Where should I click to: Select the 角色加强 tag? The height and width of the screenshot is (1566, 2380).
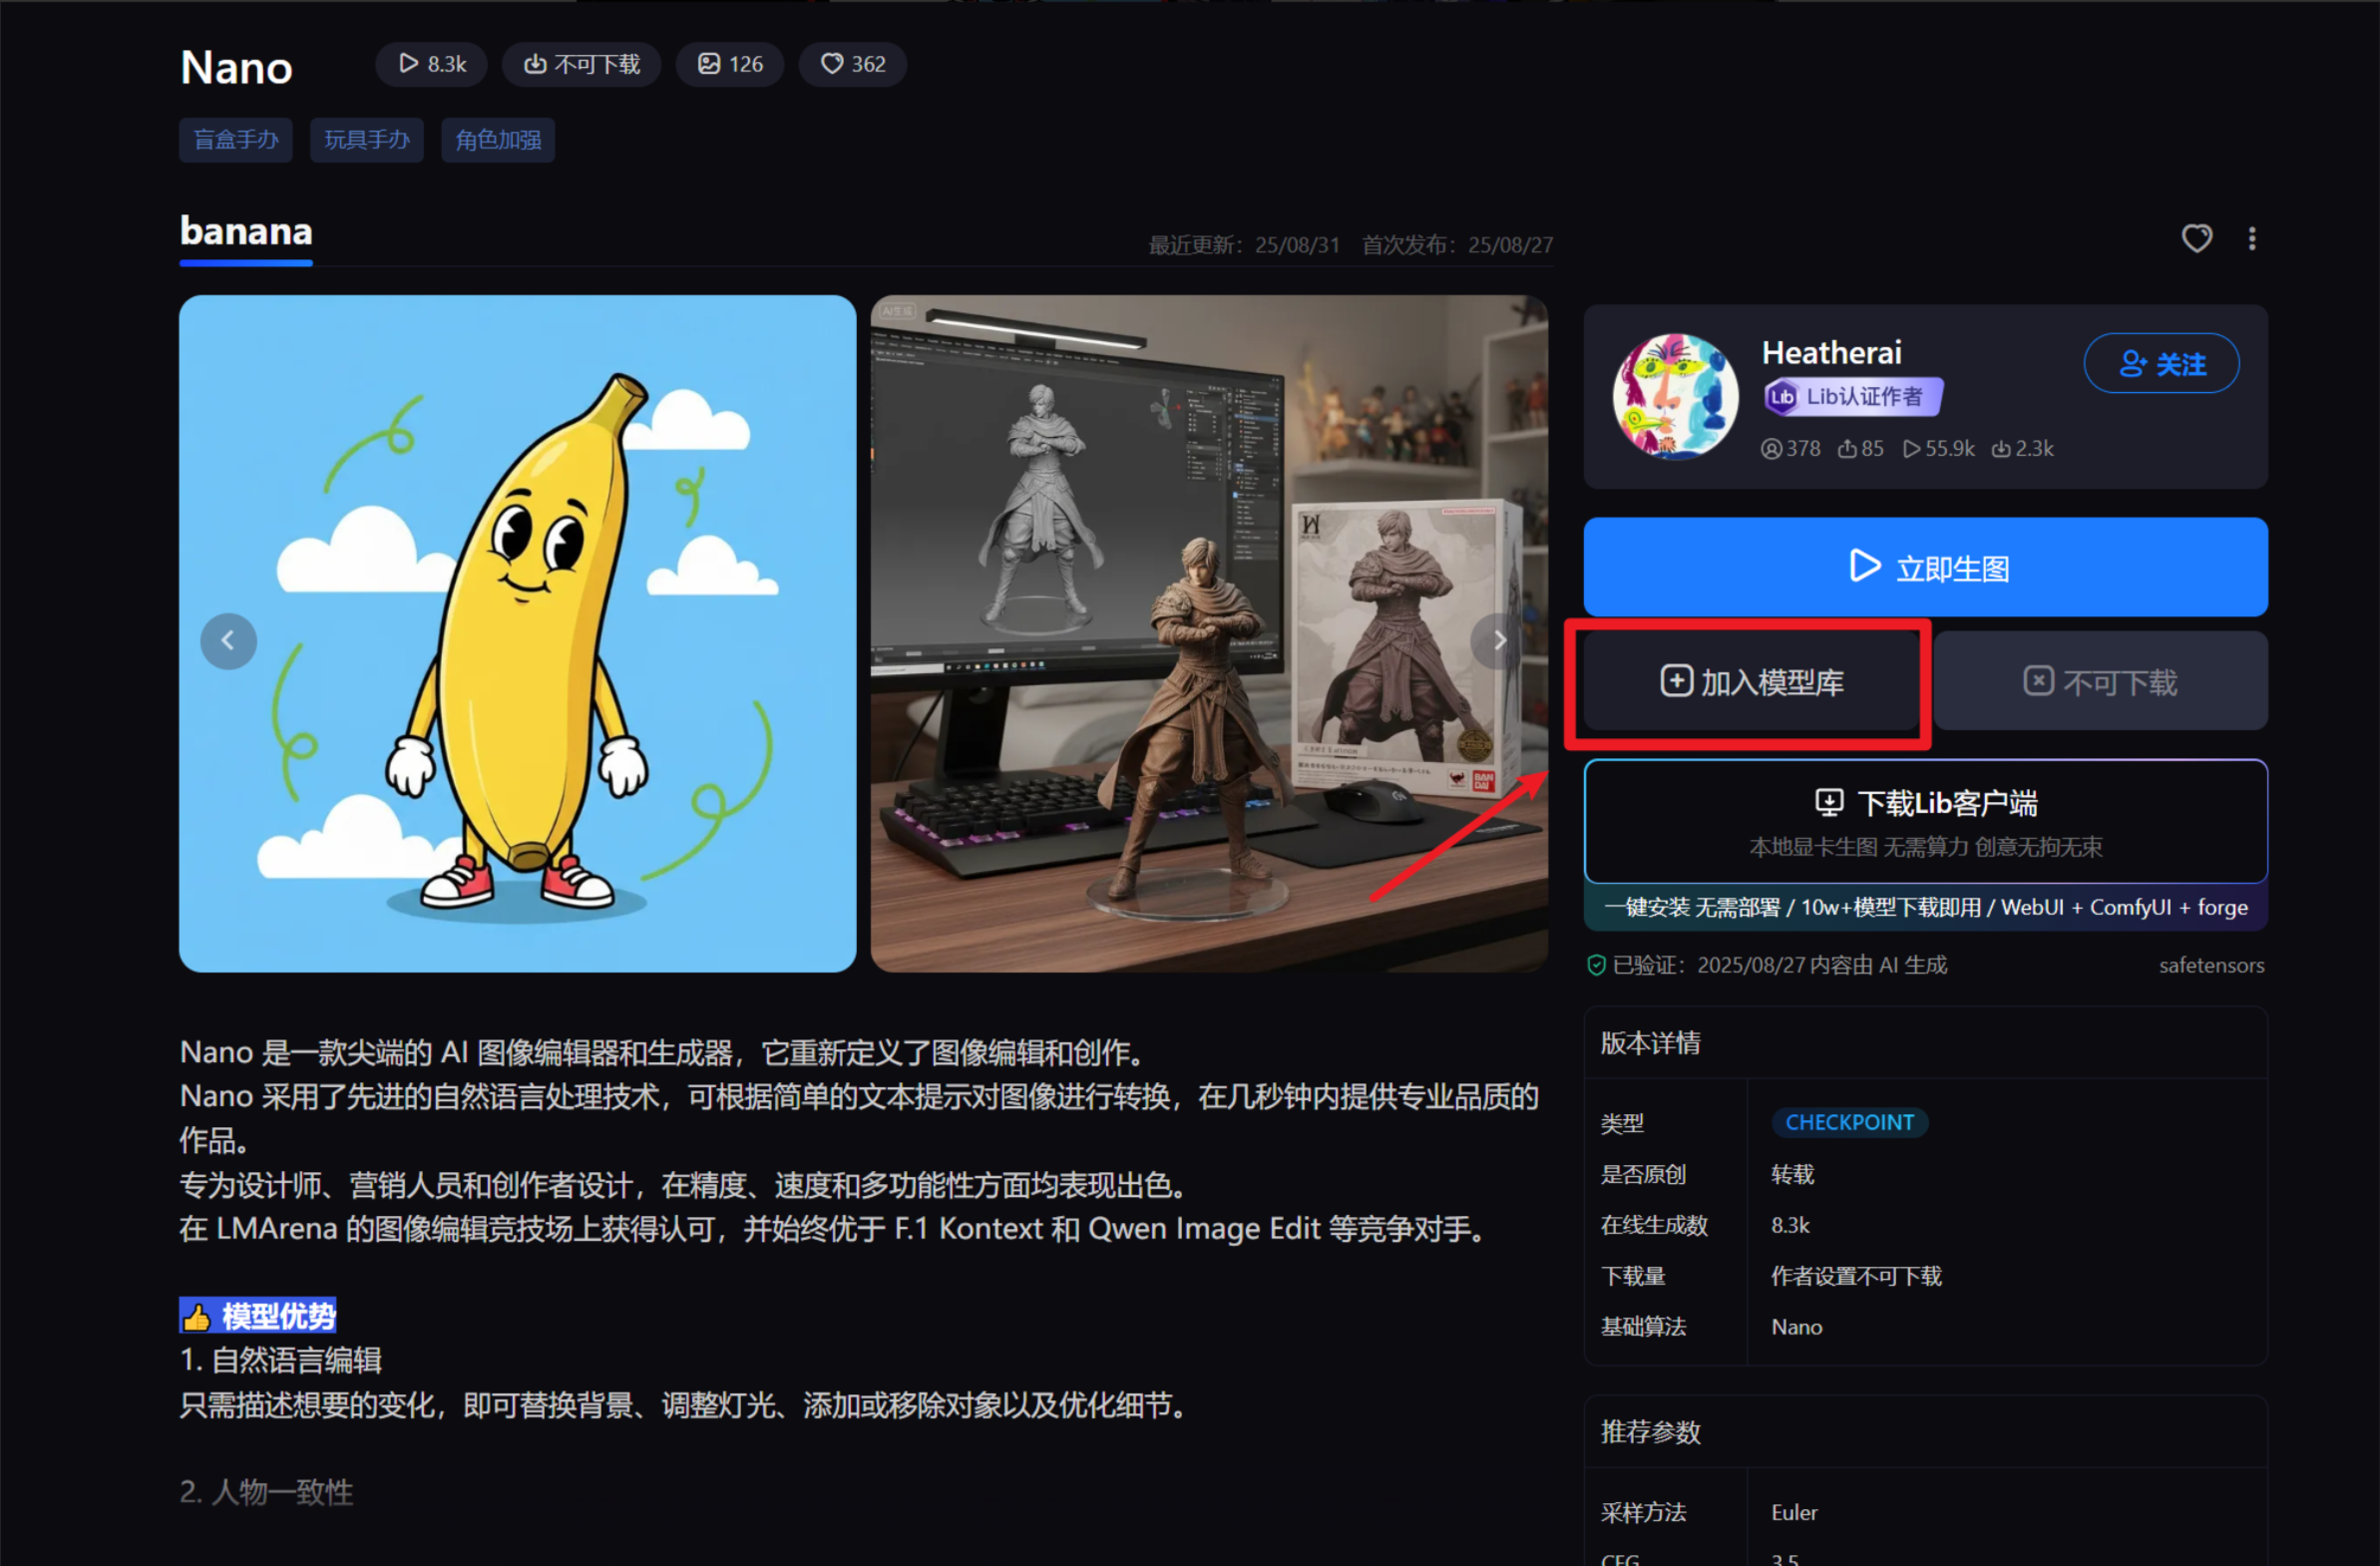[x=497, y=140]
